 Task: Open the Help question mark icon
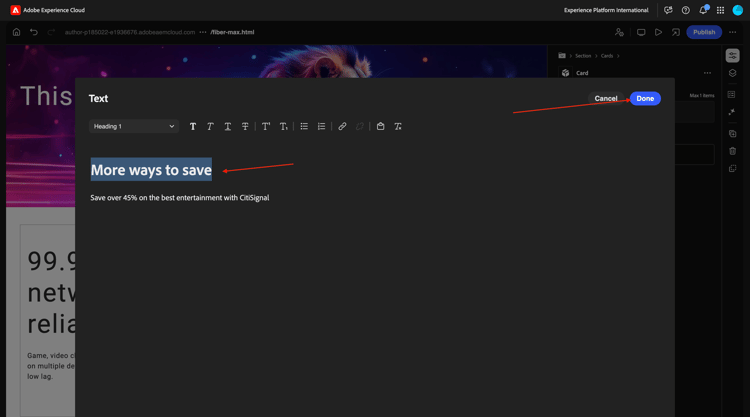tap(685, 10)
